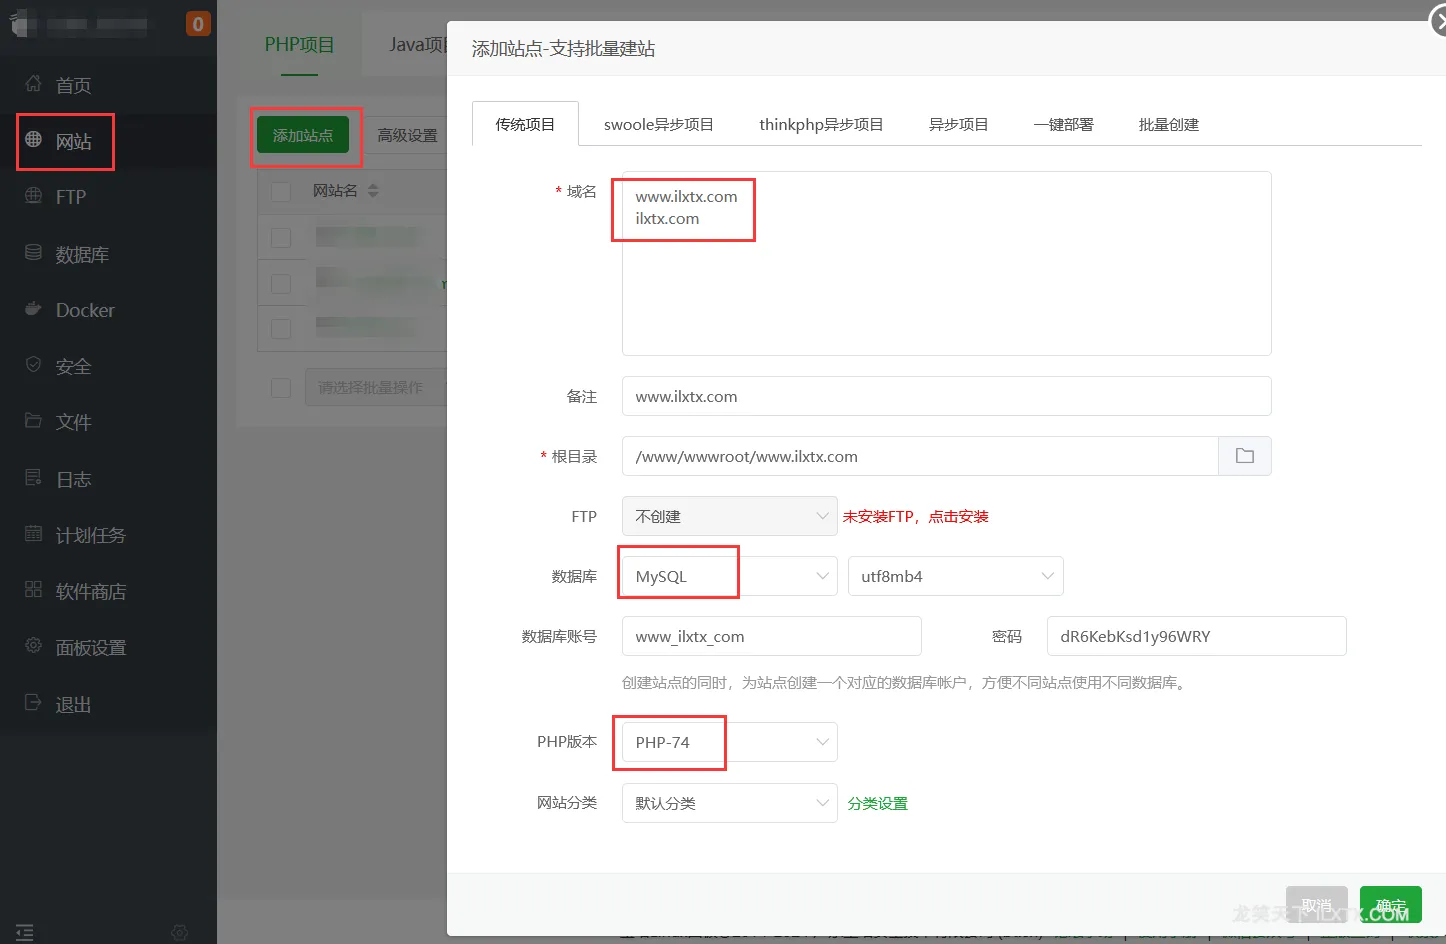Open the utf8mb4 charset dropdown
The height and width of the screenshot is (944, 1446).
(x=955, y=576)
